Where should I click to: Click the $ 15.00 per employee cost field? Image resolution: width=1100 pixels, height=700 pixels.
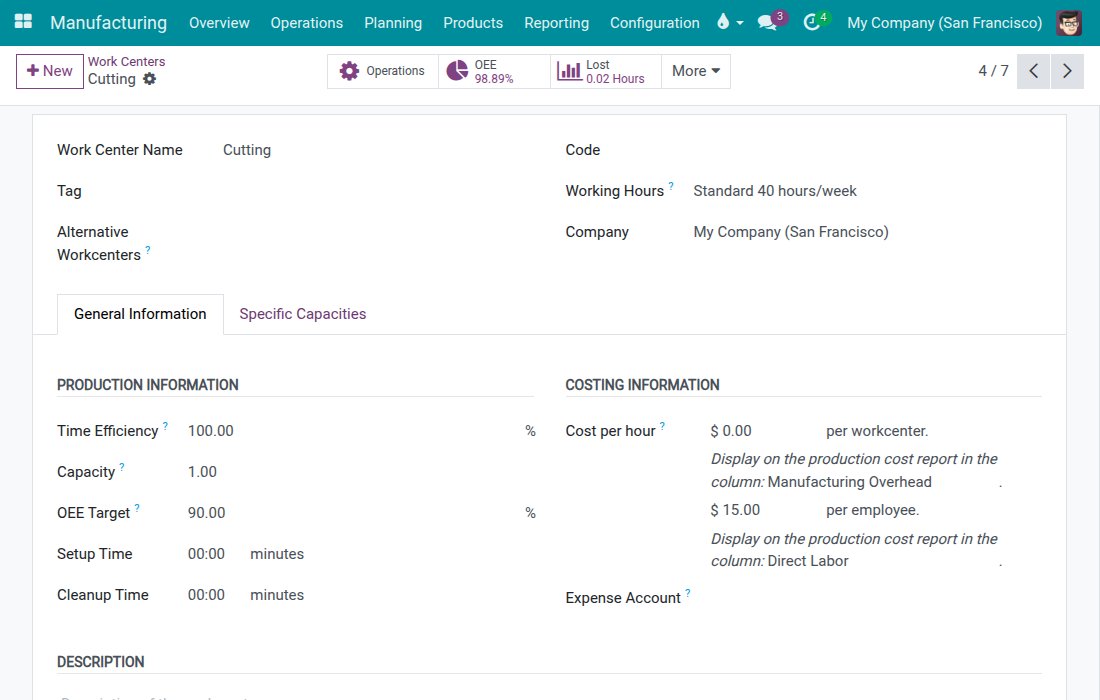765,510
